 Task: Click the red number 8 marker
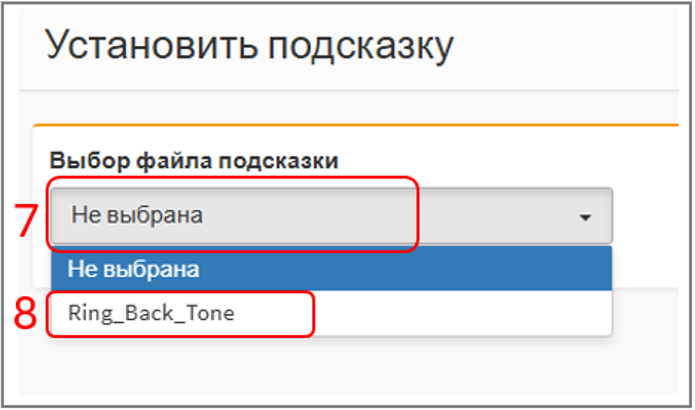[x=27, y=314]
